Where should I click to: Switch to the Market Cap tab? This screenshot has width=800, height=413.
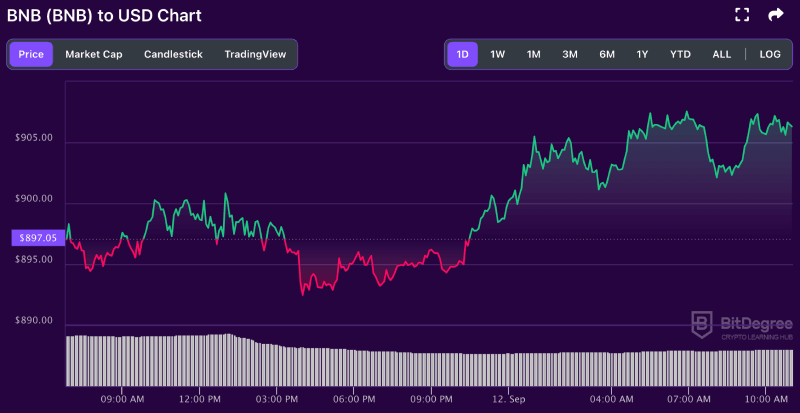tap(94, 54)
